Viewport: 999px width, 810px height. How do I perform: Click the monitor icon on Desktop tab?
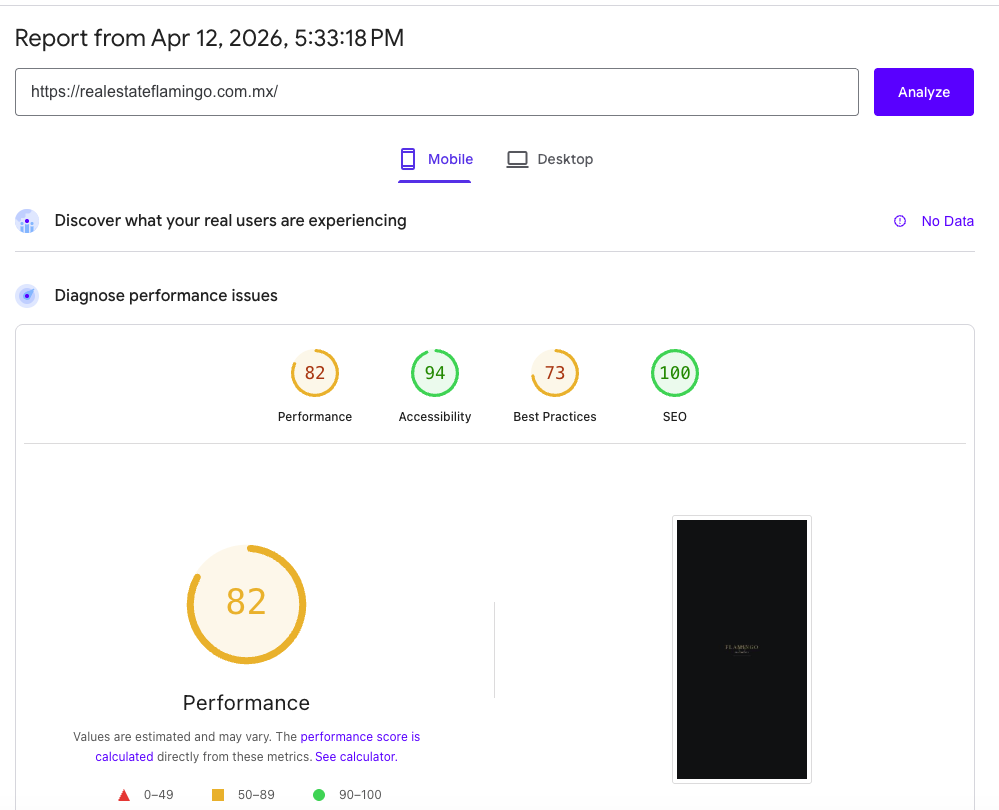(517, 158)
